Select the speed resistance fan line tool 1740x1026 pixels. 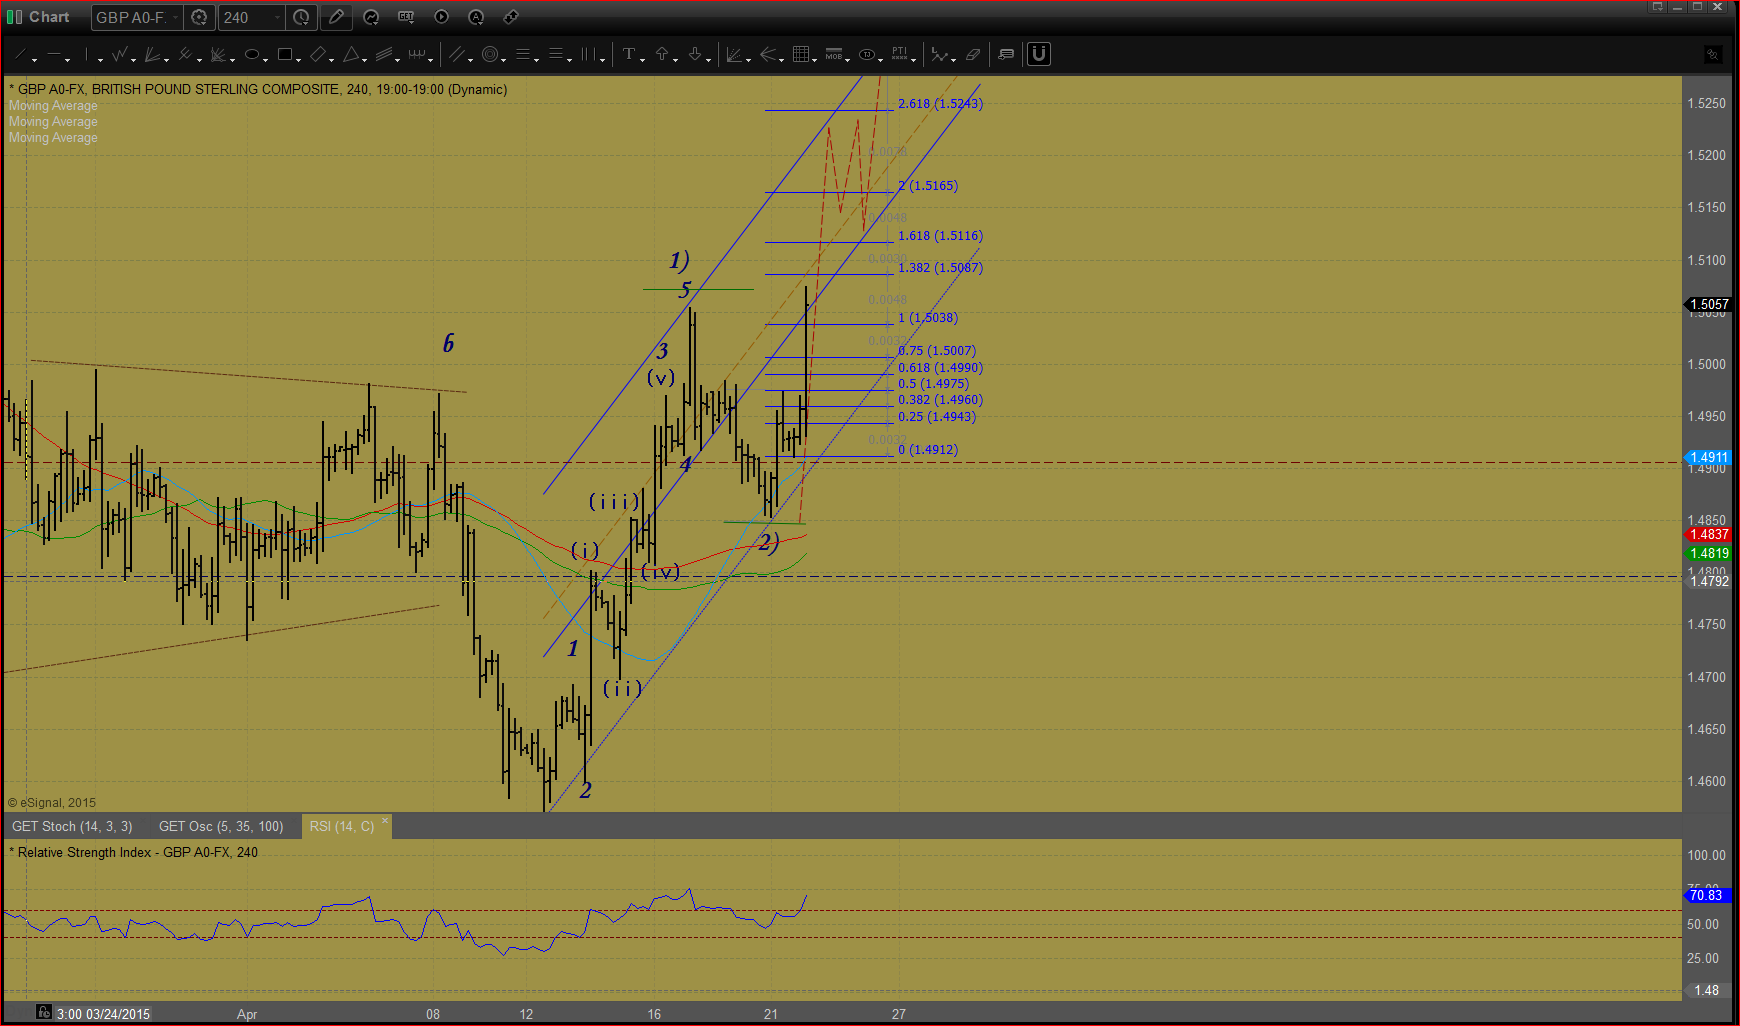click(152, 54)
